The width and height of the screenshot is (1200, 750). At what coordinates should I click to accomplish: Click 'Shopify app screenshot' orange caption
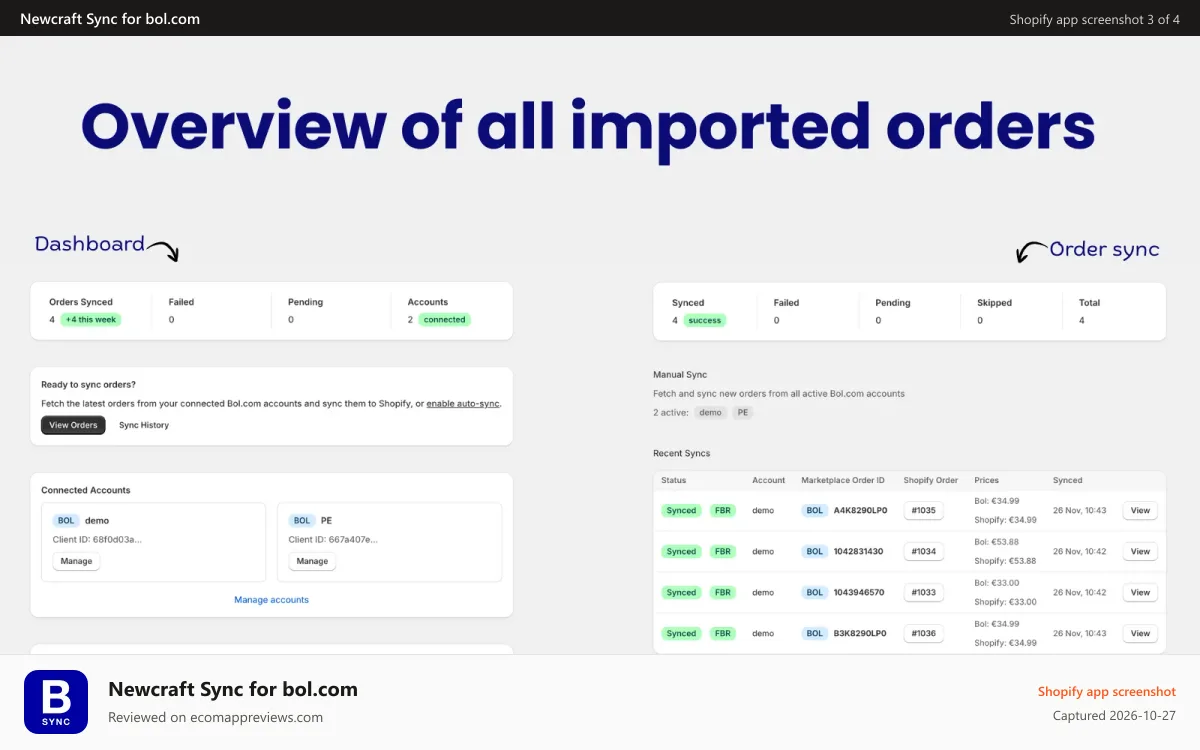click(1107, 692)
